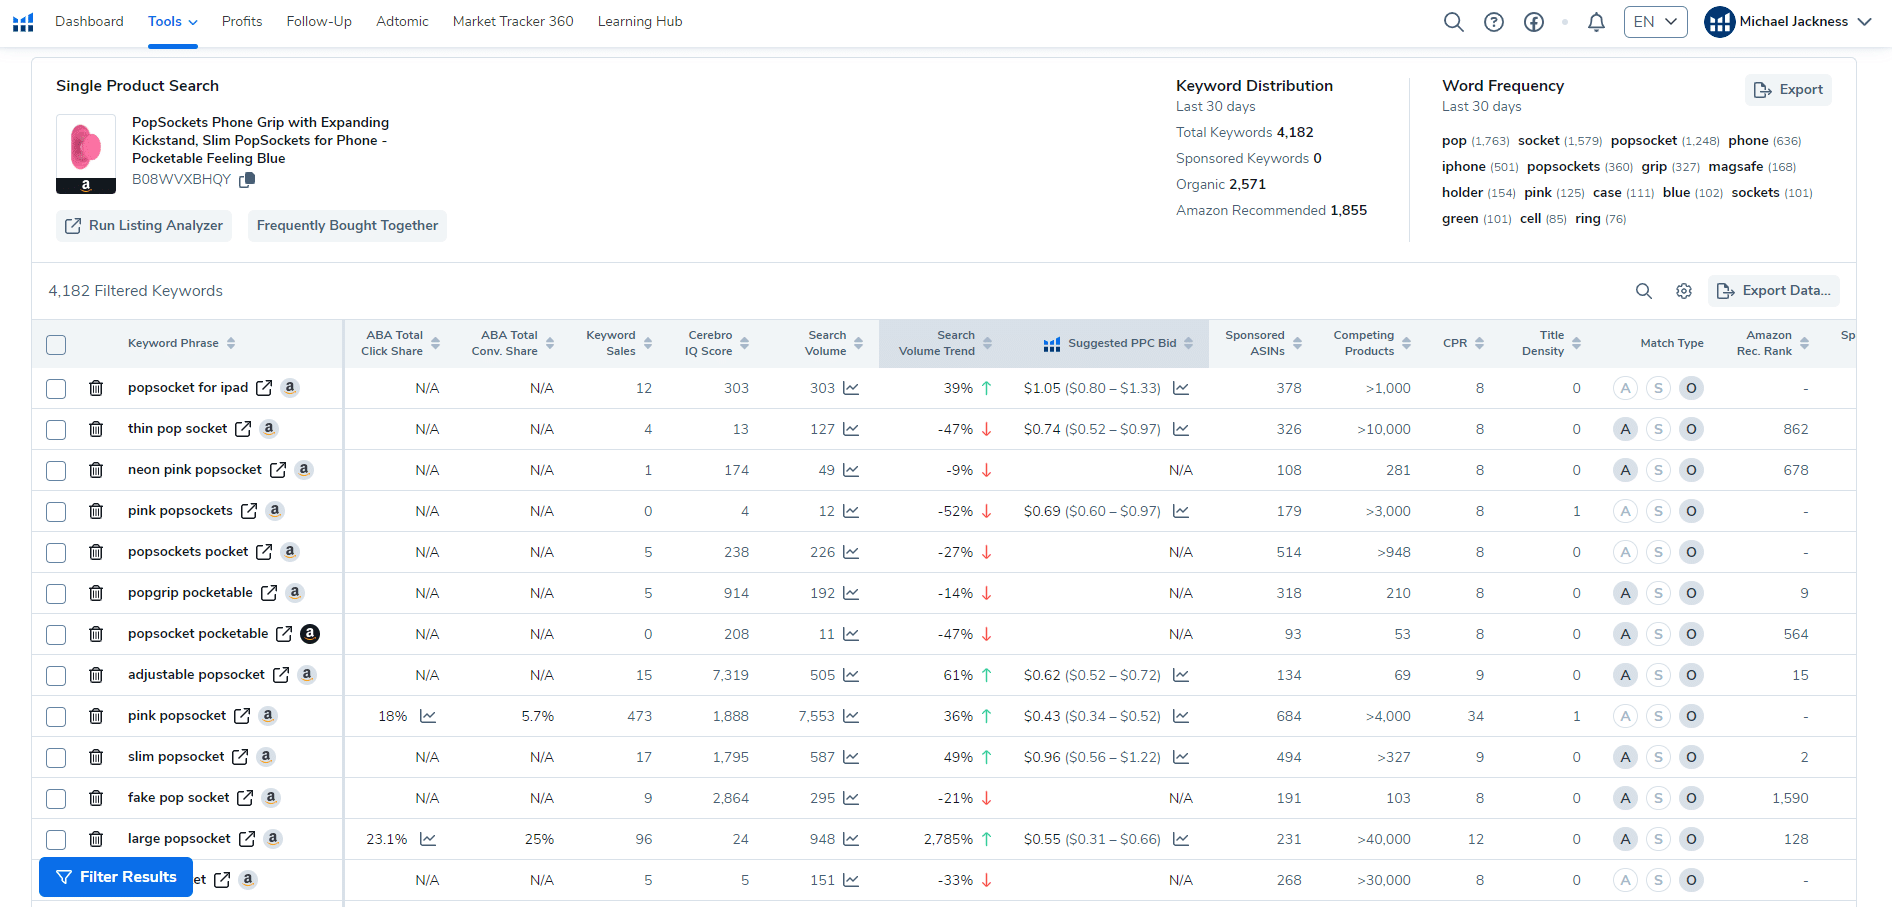Image resolution: width=1892 pixels, height=907 pixels.
Task: Open external link for 'slim popsocket'
Action: [x=240, y=757]
